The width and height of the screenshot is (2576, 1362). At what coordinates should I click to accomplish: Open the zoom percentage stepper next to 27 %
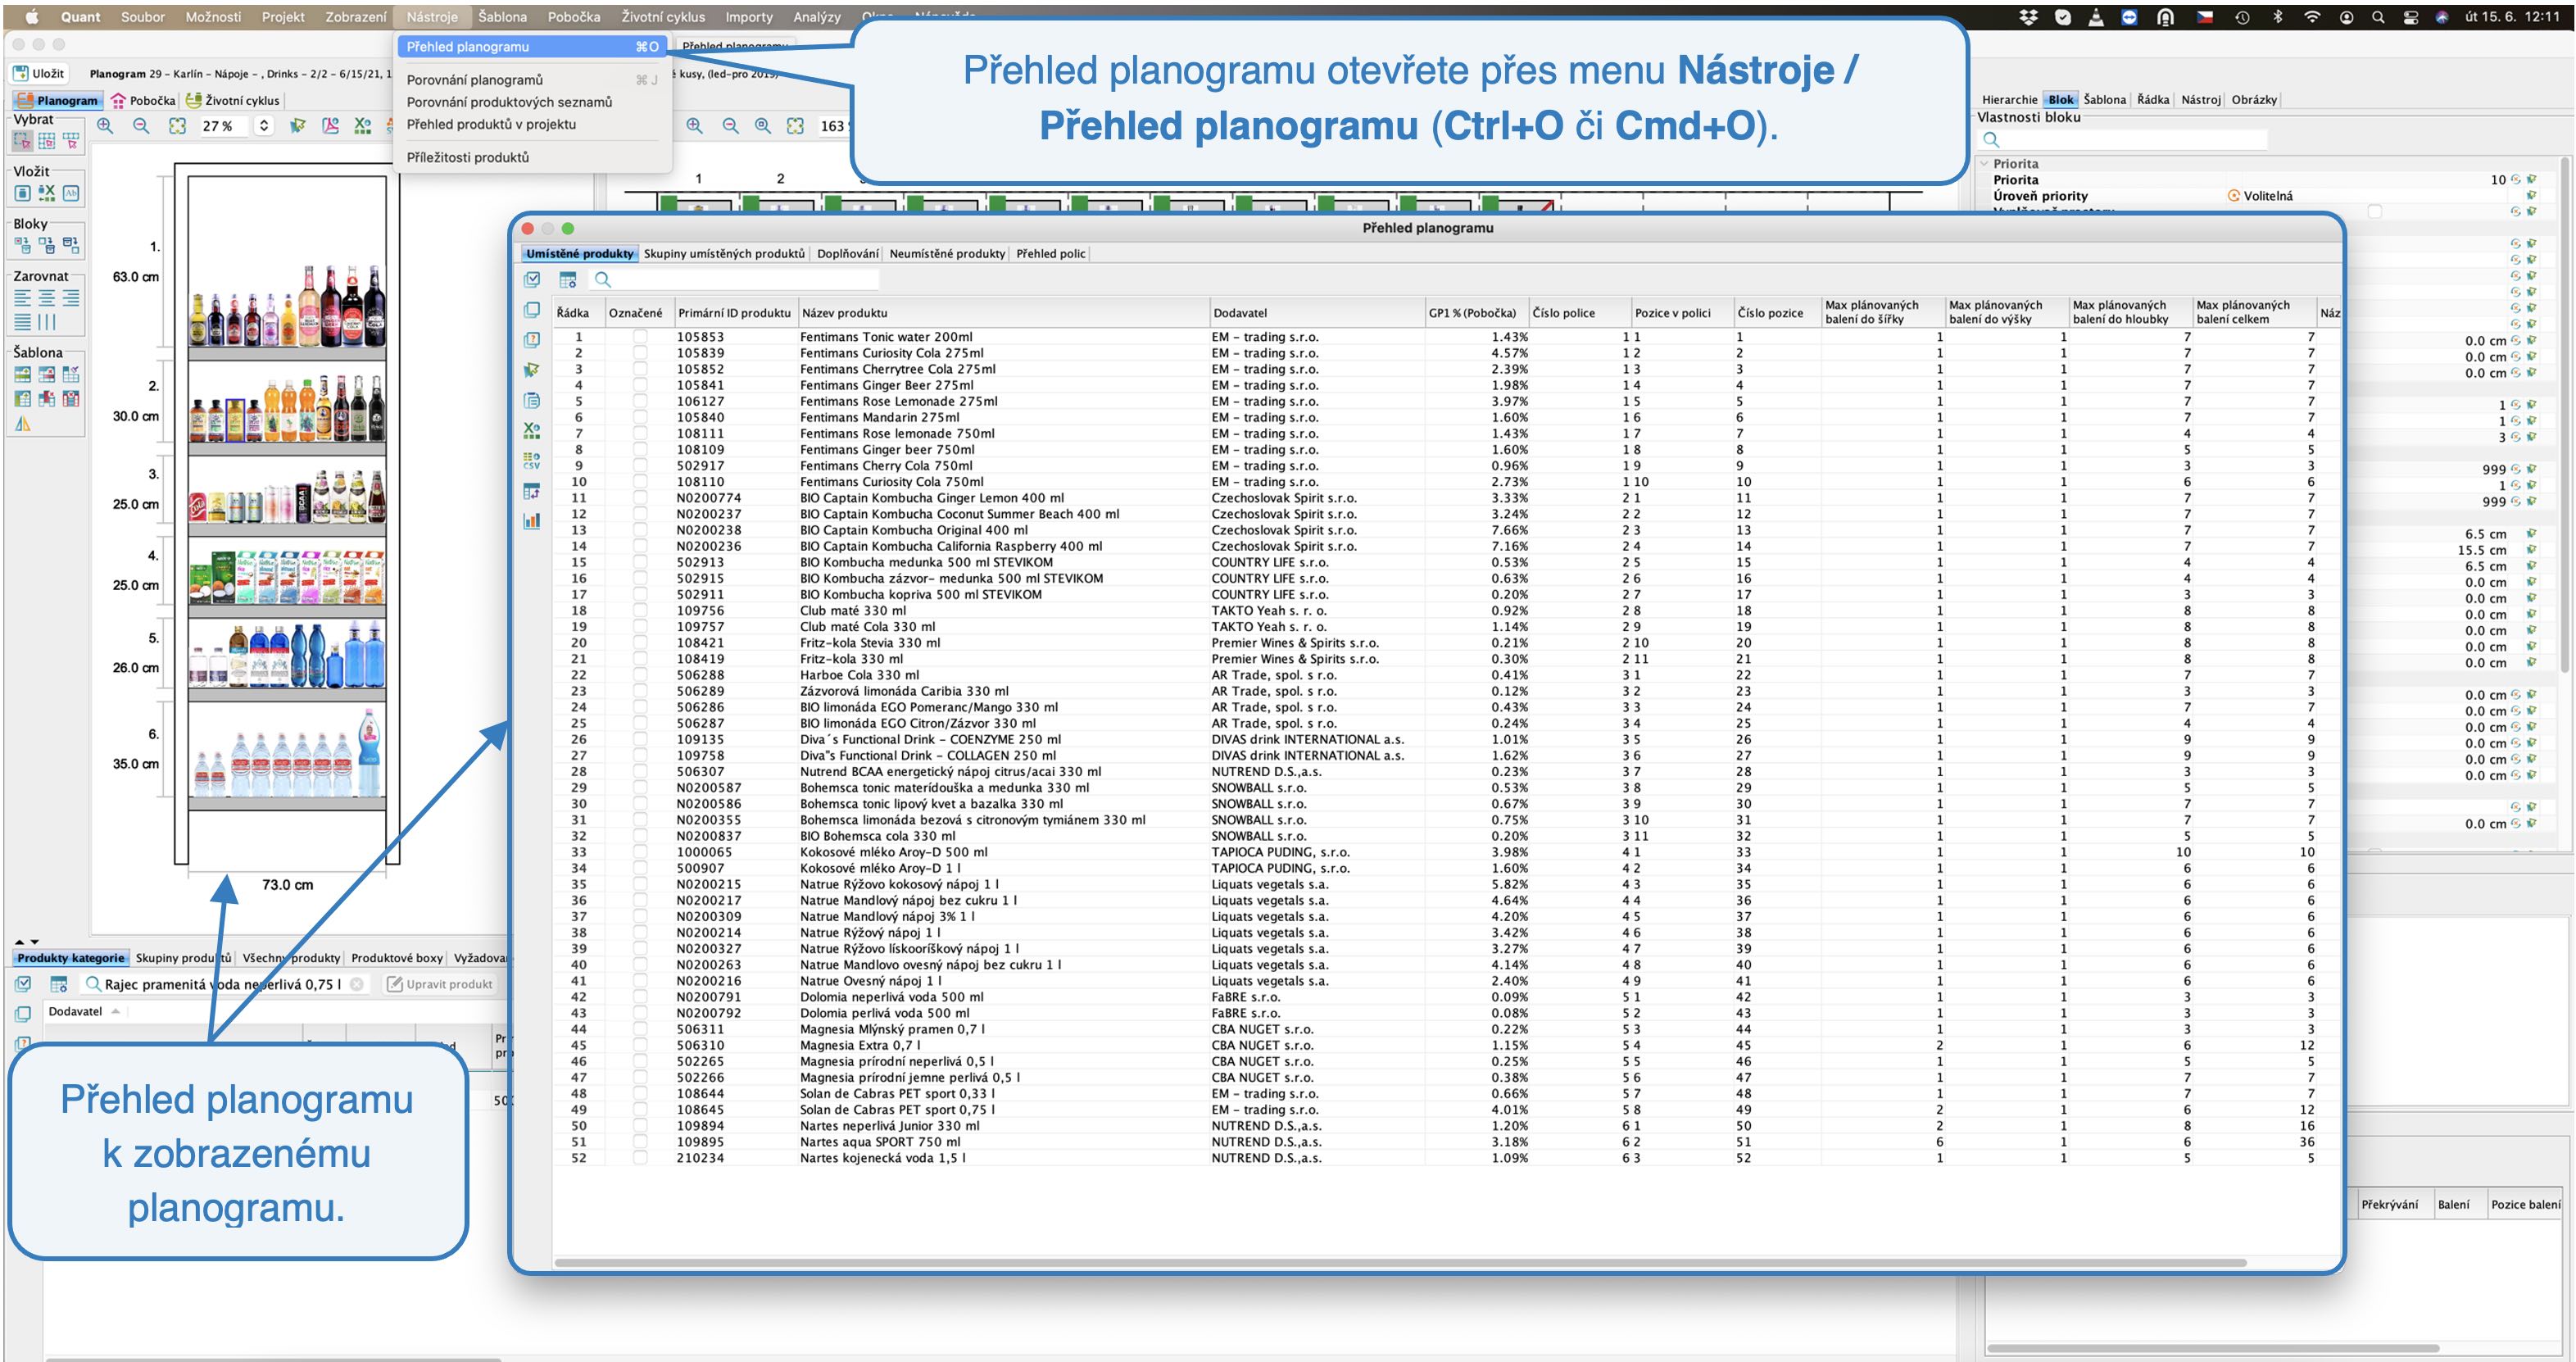[x=264, y=126]
